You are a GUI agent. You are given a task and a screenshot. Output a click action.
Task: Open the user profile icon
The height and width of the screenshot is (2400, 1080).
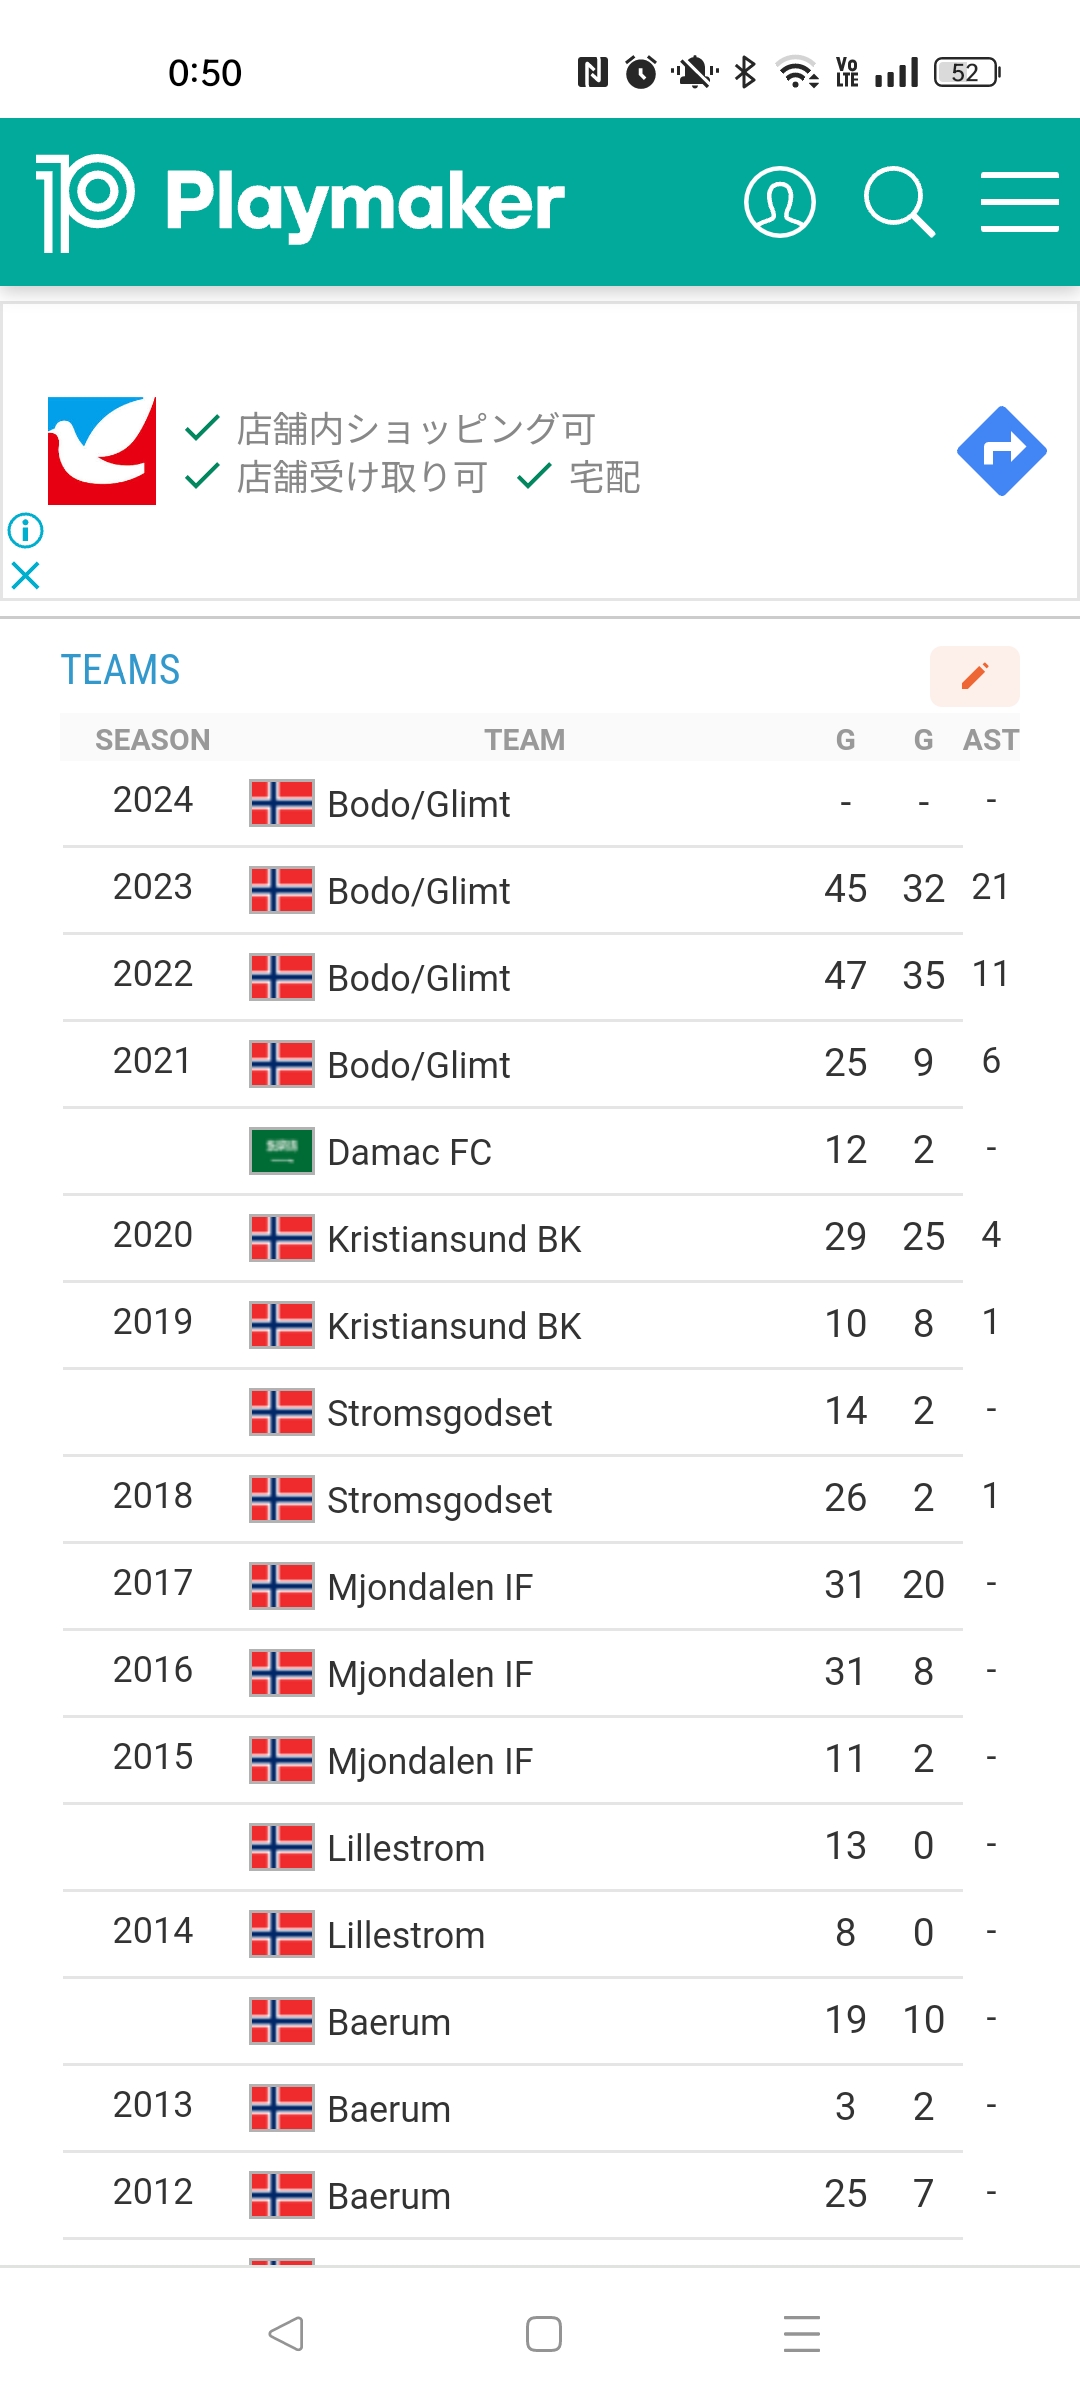coord(779,202)
